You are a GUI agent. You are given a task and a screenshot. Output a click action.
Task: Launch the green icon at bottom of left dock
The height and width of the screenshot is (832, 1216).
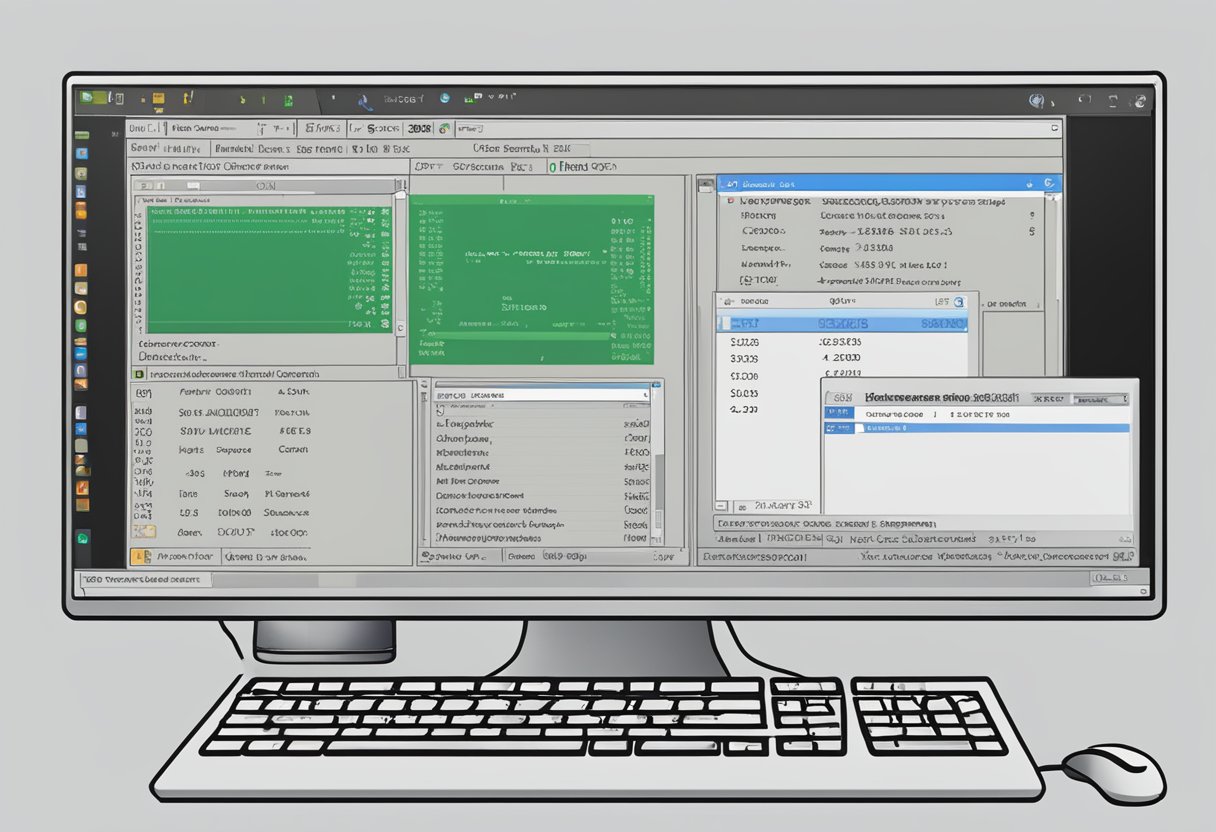tap(82, 538)
